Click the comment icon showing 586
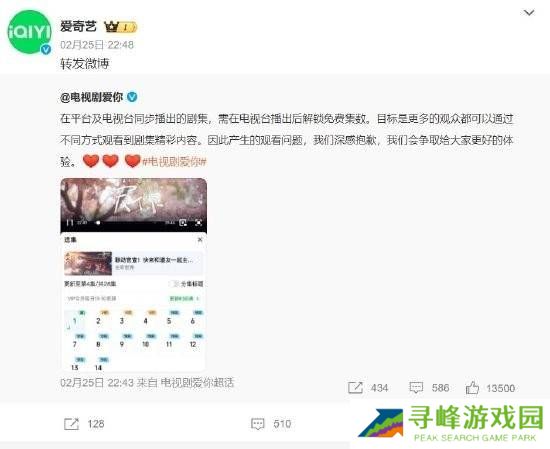The width and height of the screenshot is (550, 449). click(x=416, y=388)
